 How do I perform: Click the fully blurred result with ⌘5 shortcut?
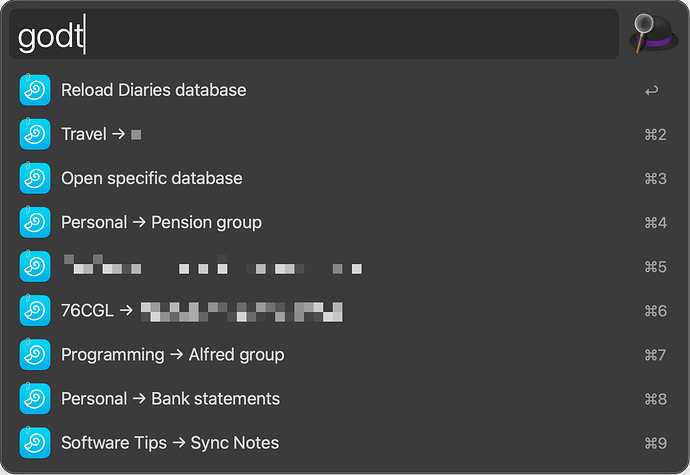pos(210,267)
